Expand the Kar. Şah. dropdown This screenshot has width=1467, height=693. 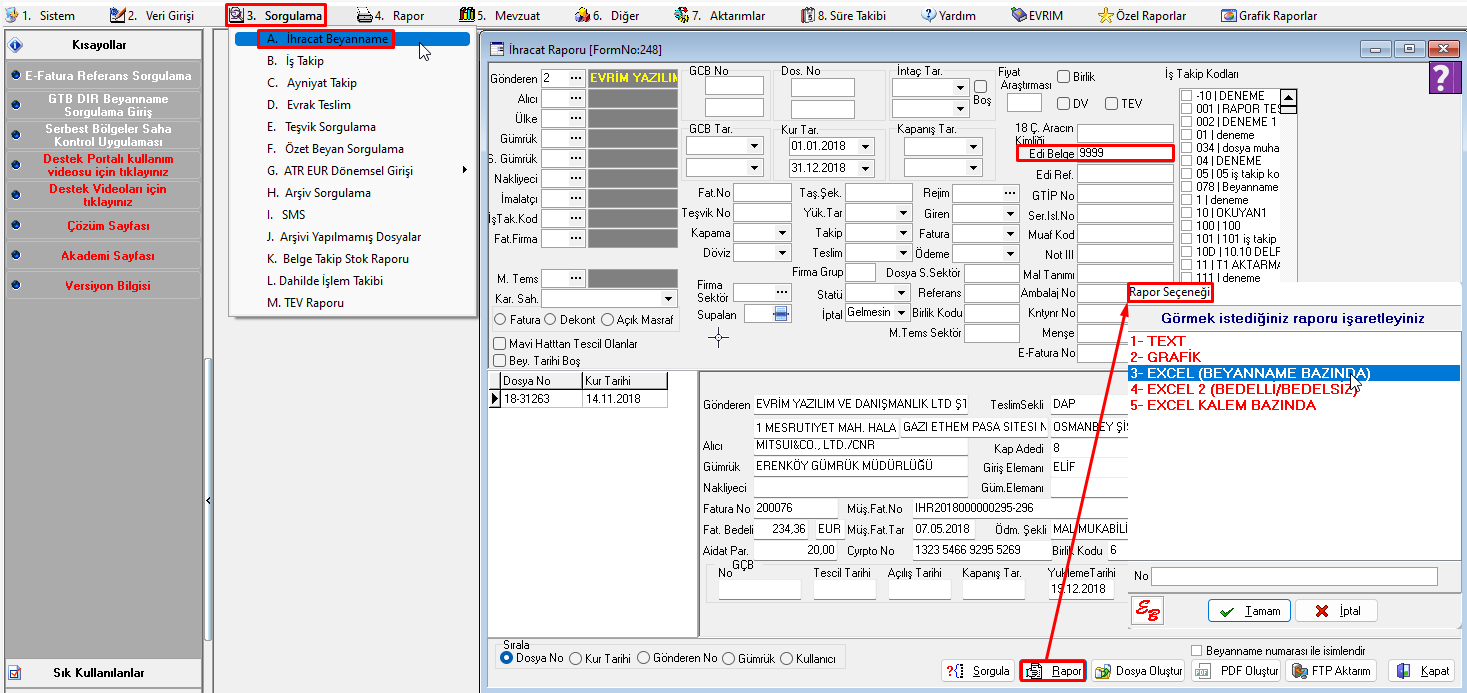(668, 299)
